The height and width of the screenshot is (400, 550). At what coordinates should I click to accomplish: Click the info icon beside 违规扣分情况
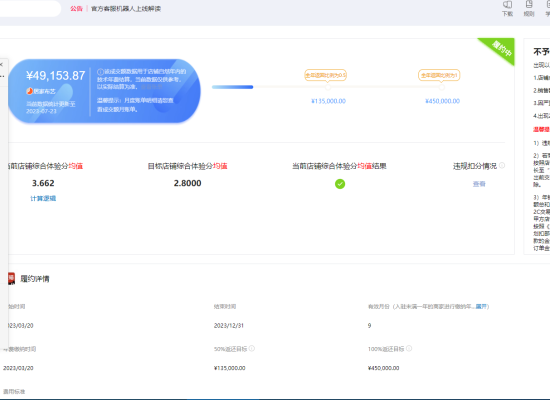(x=502, y=165)
